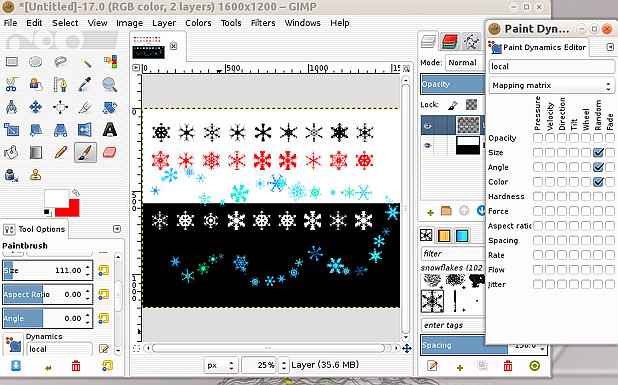Enable Jitter Pressure checkbox

538,284
